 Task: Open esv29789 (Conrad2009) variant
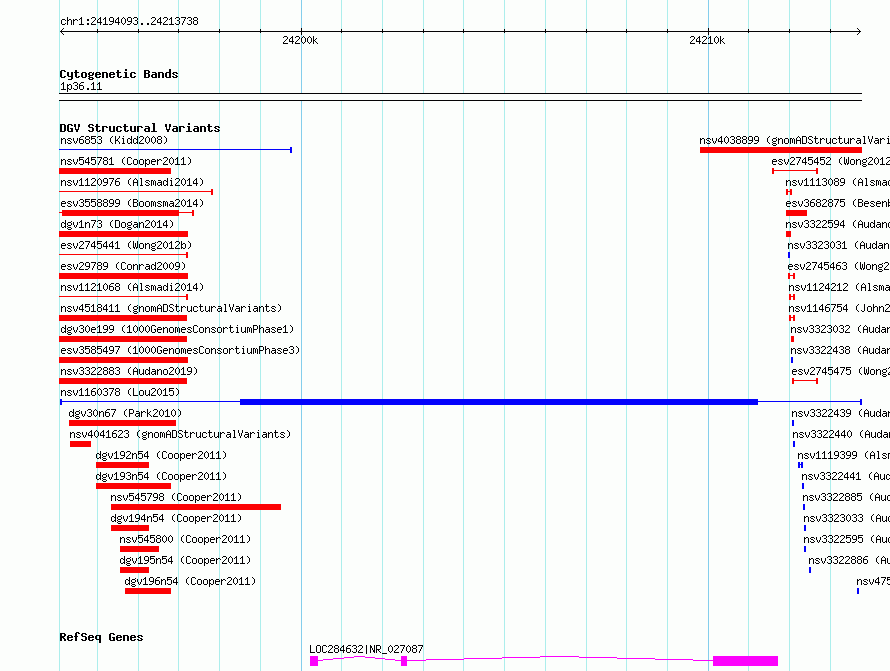coord(123,266)
